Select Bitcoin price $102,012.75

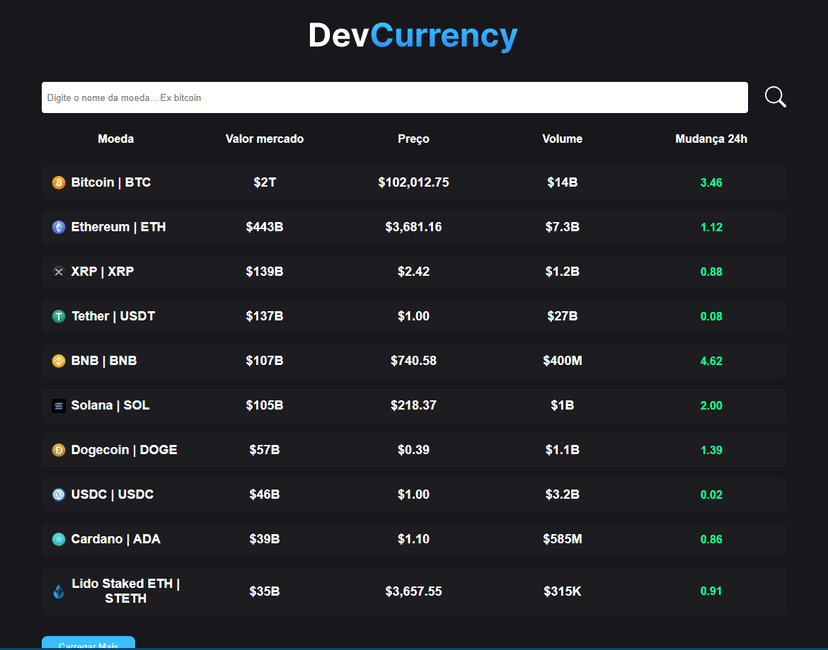pos(413,182)
